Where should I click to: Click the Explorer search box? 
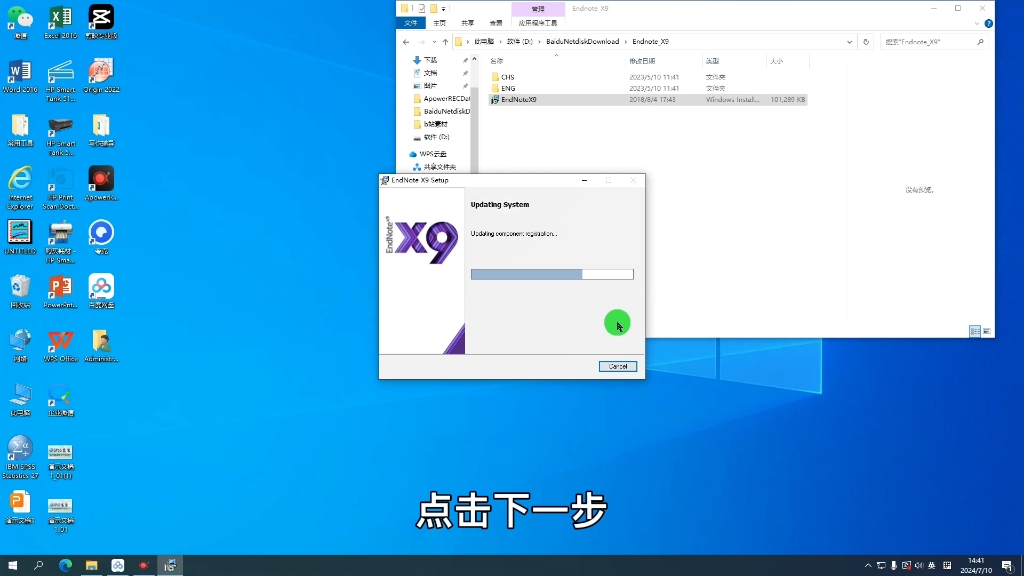[x=932, y=42]
